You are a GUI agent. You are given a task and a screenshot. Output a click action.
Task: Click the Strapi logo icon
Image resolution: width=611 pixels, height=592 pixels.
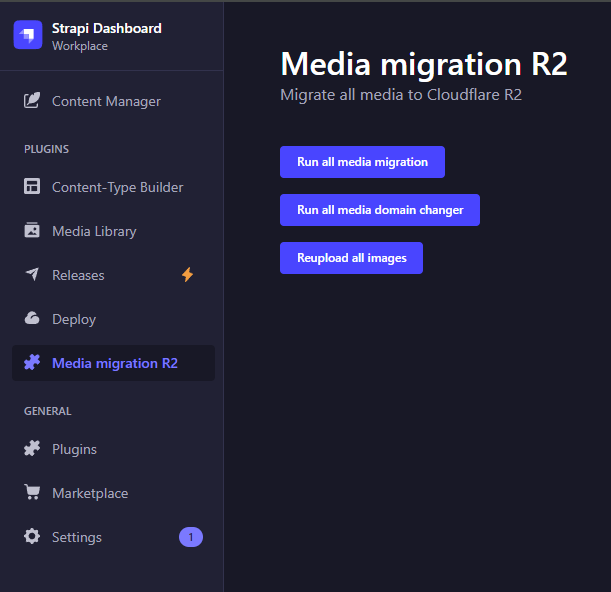28,35
